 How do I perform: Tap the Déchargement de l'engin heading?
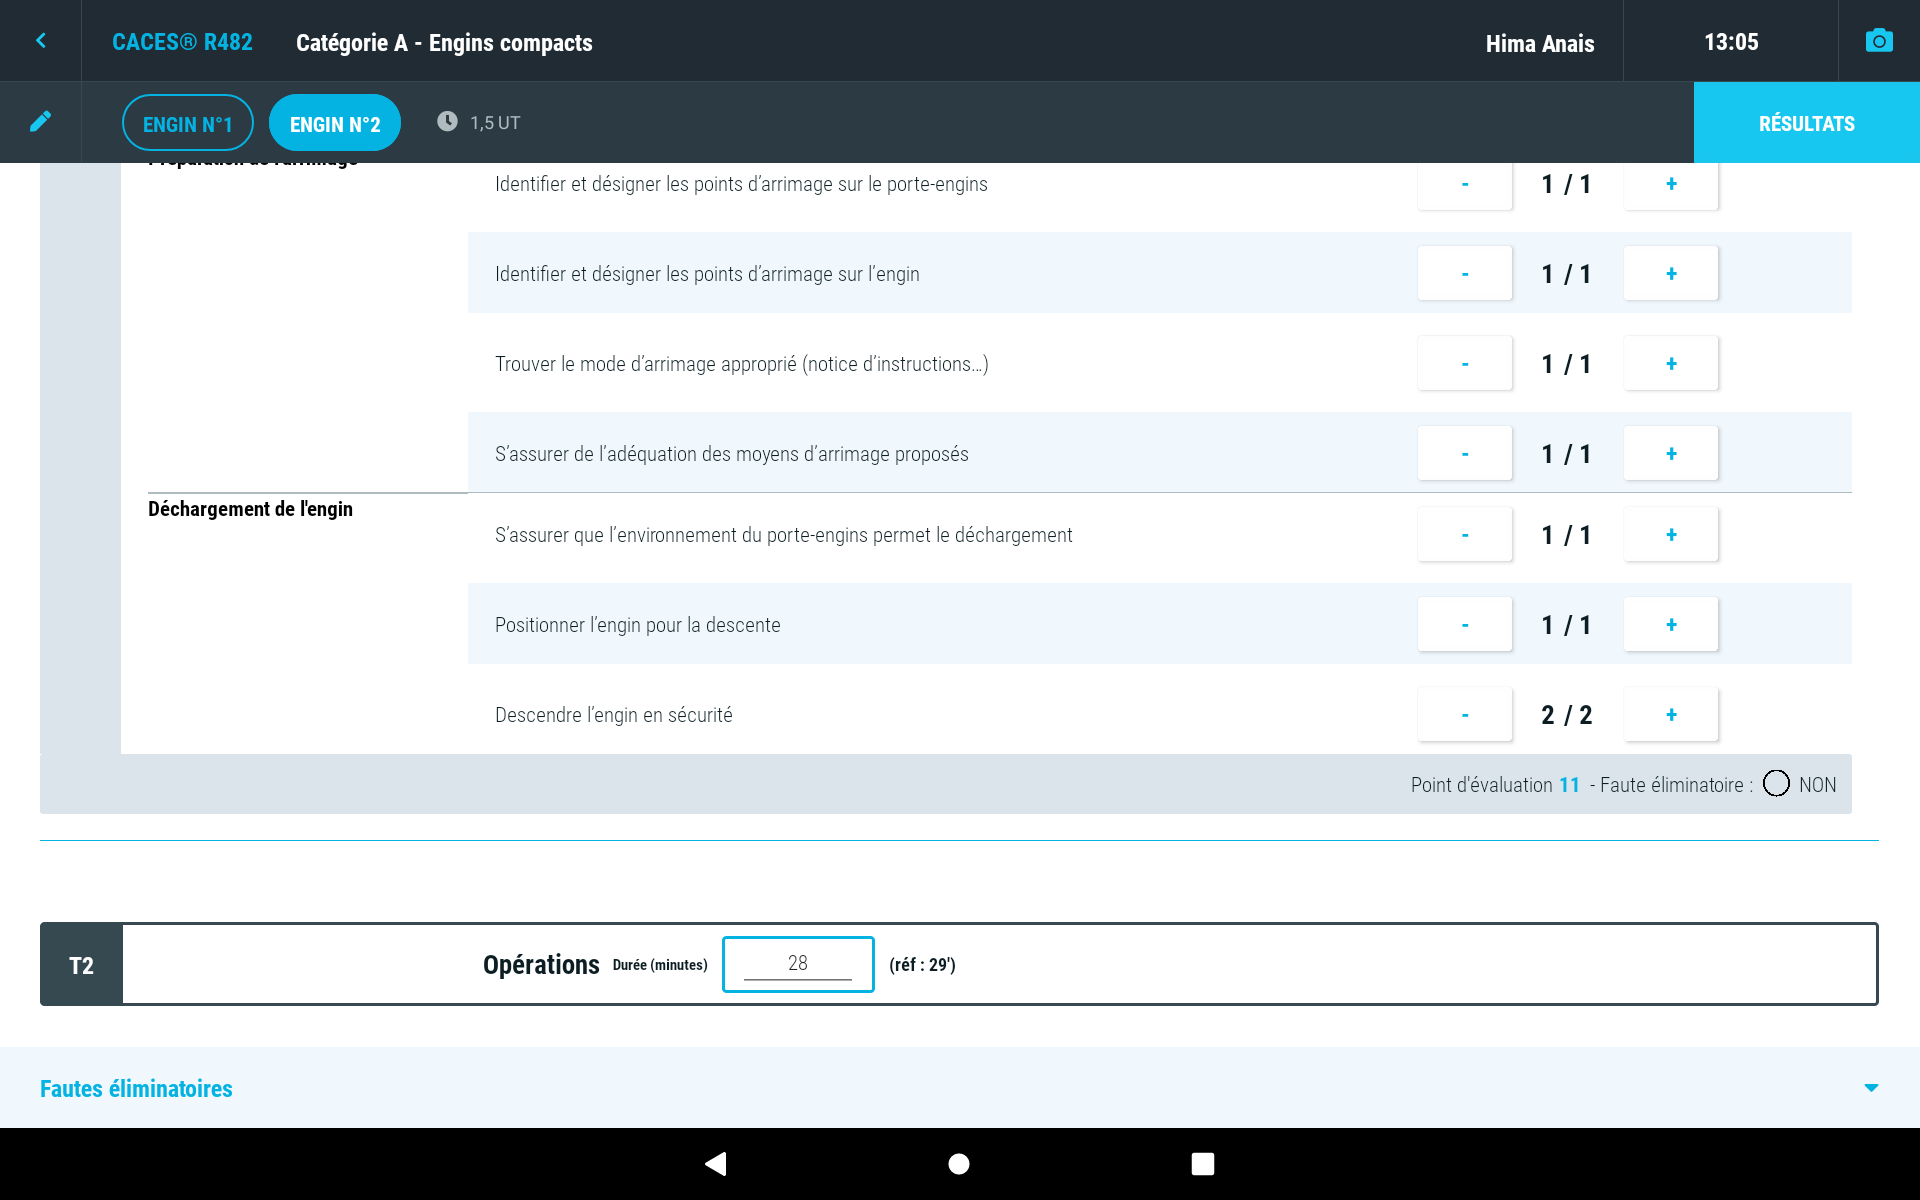[250, 509]
